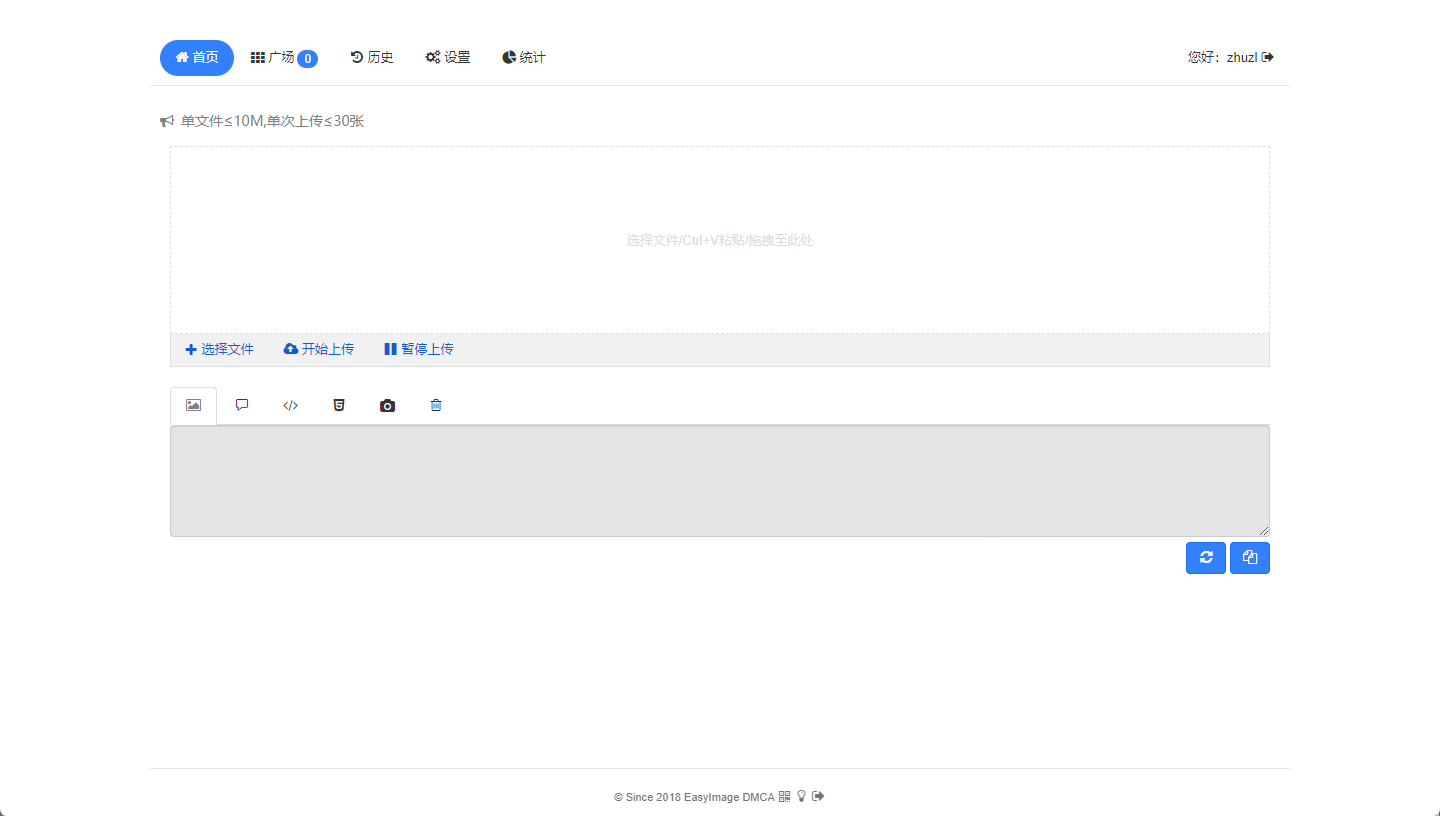Open the 历史 history page
Viewport: 1440px width, 816px height.
click(x=372, y=58)
